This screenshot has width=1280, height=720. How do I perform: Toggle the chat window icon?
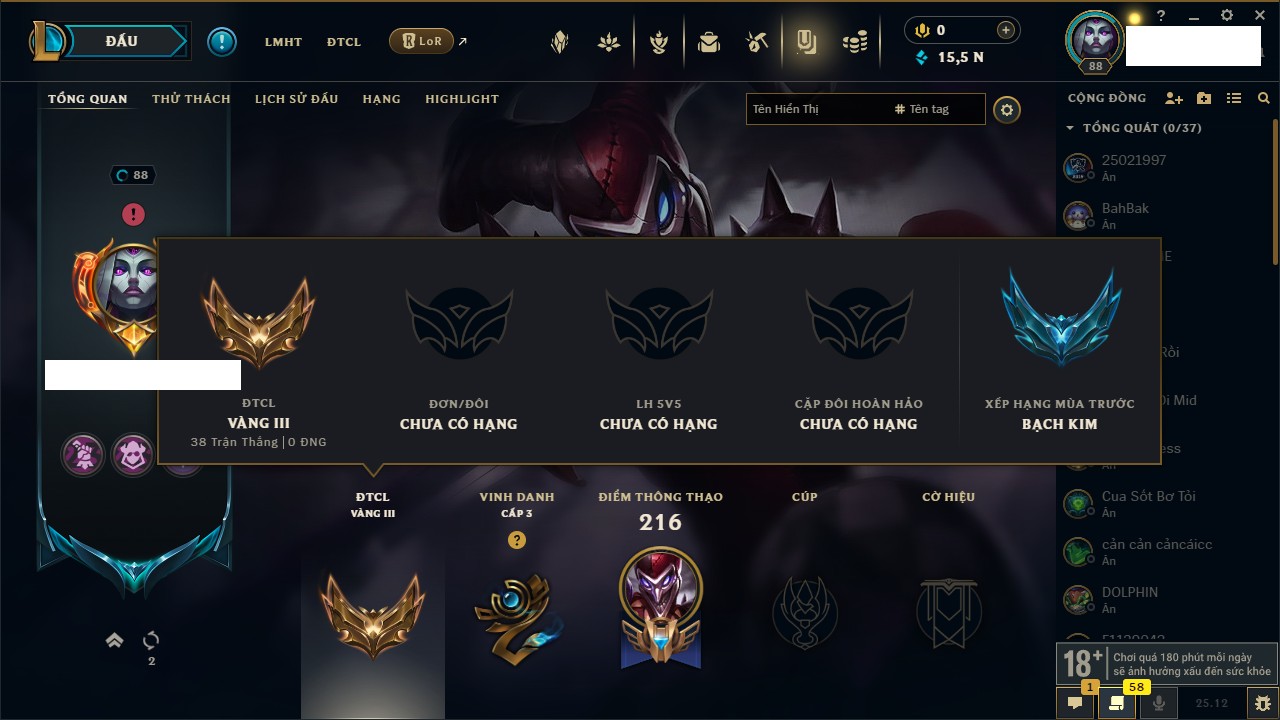pos(1075,703)
